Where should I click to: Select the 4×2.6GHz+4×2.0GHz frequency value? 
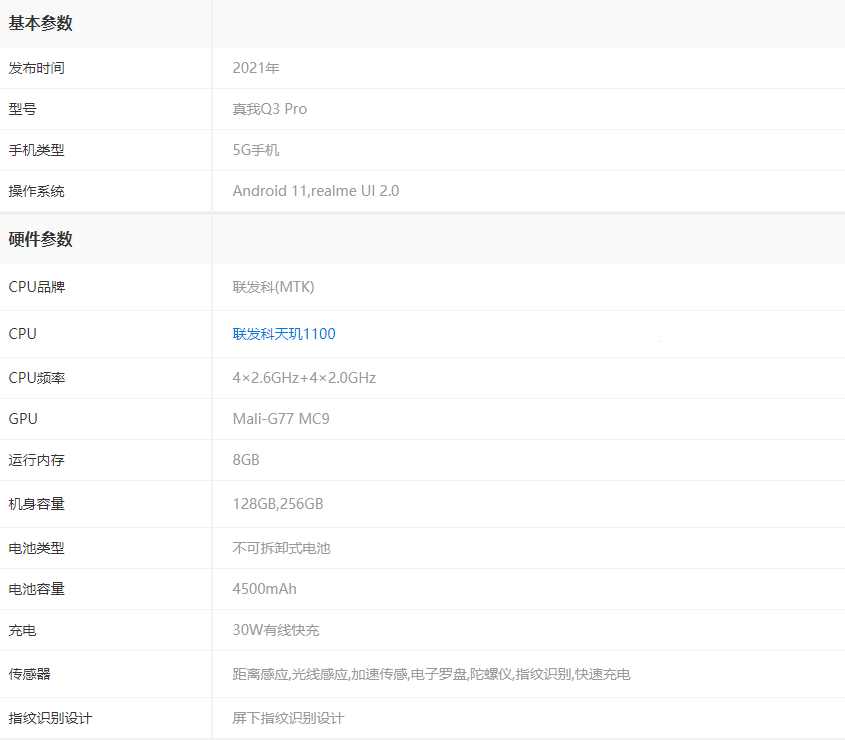(x=304, y=378)
